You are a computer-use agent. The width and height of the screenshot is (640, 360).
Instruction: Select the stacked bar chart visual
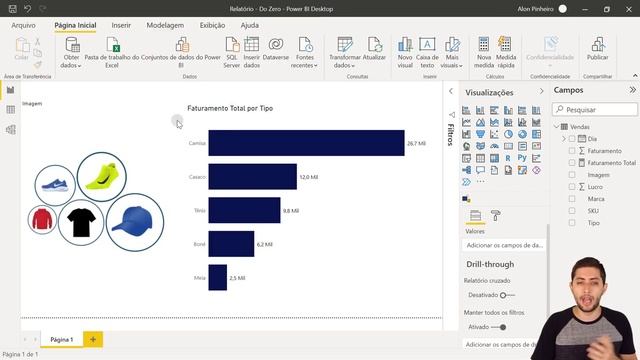(x=466, y=110)
